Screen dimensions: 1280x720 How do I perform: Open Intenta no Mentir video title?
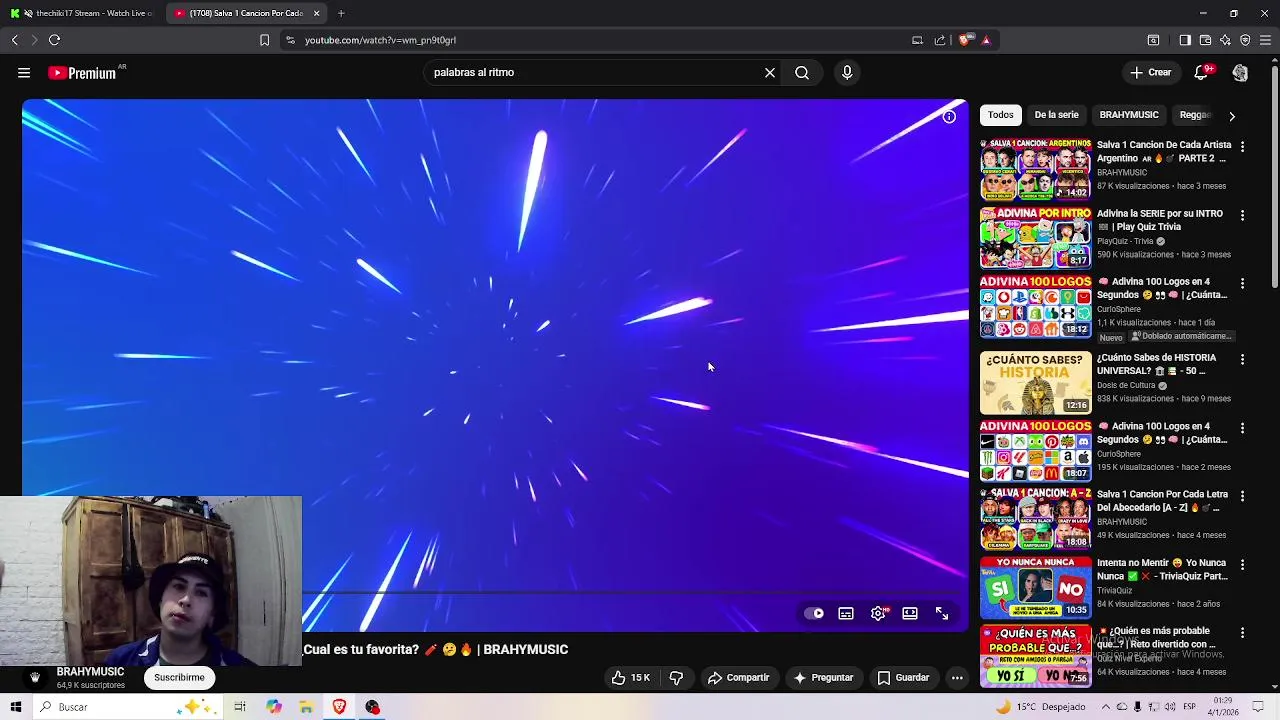click(x=1162, y=569)
